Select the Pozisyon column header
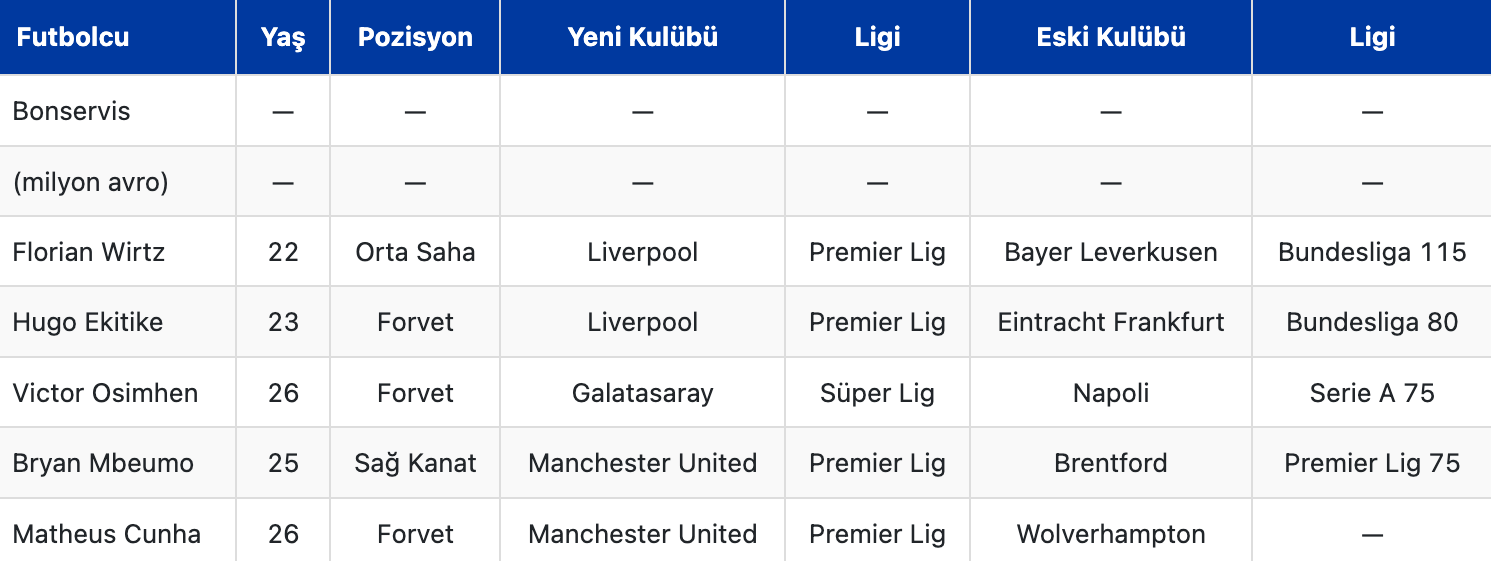The width and height of the screenshot is (1491, 561). pyautogui.click(x=415, y=38)
